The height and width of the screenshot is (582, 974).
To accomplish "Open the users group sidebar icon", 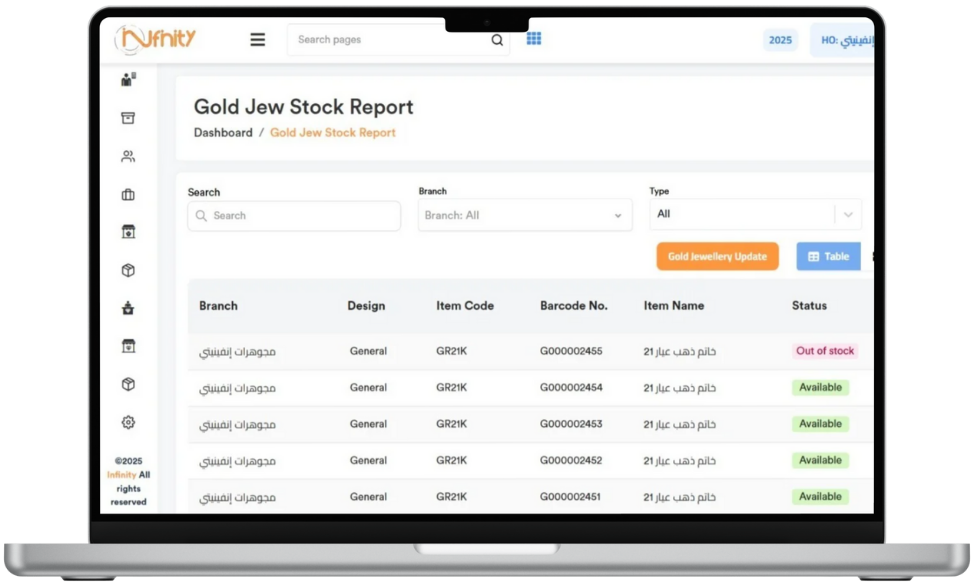I will point(128,156).
